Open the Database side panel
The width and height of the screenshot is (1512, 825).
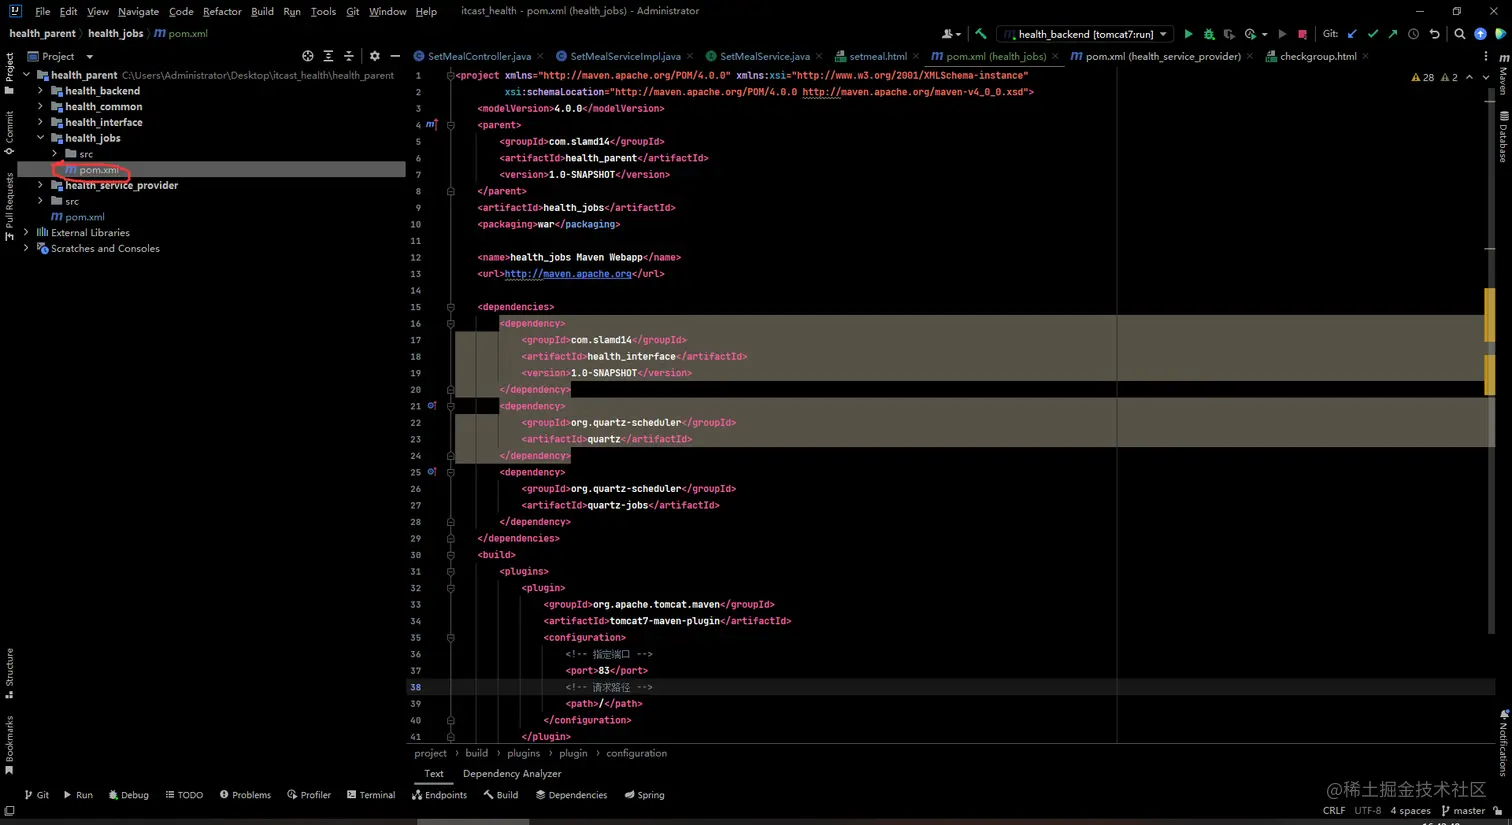(x=1503, y=137)
